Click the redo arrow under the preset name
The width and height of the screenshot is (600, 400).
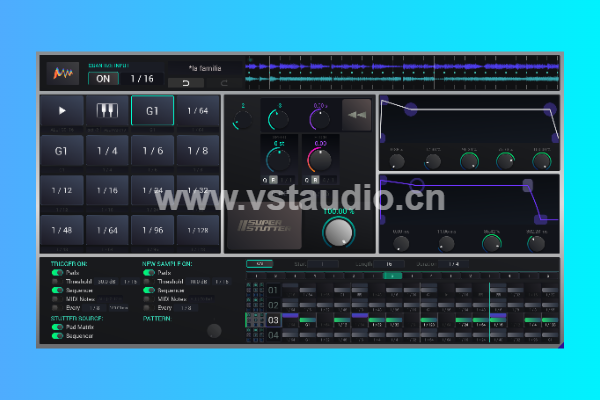[224, 83]
